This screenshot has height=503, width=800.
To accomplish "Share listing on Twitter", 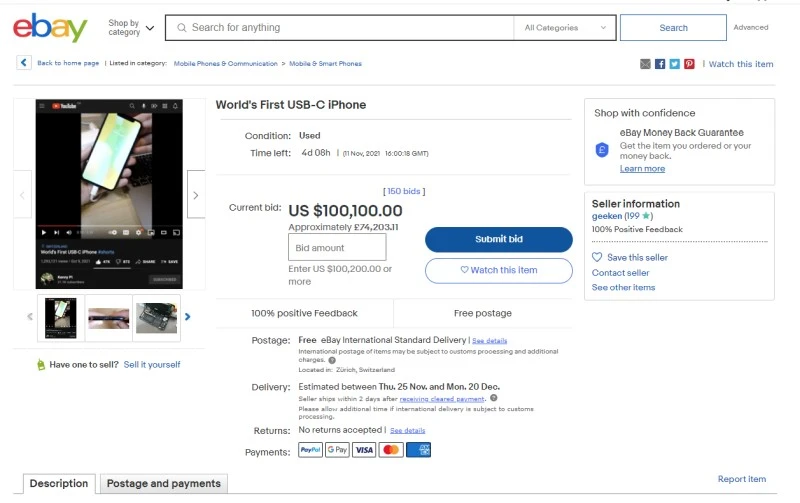I will tap(675, 64).
